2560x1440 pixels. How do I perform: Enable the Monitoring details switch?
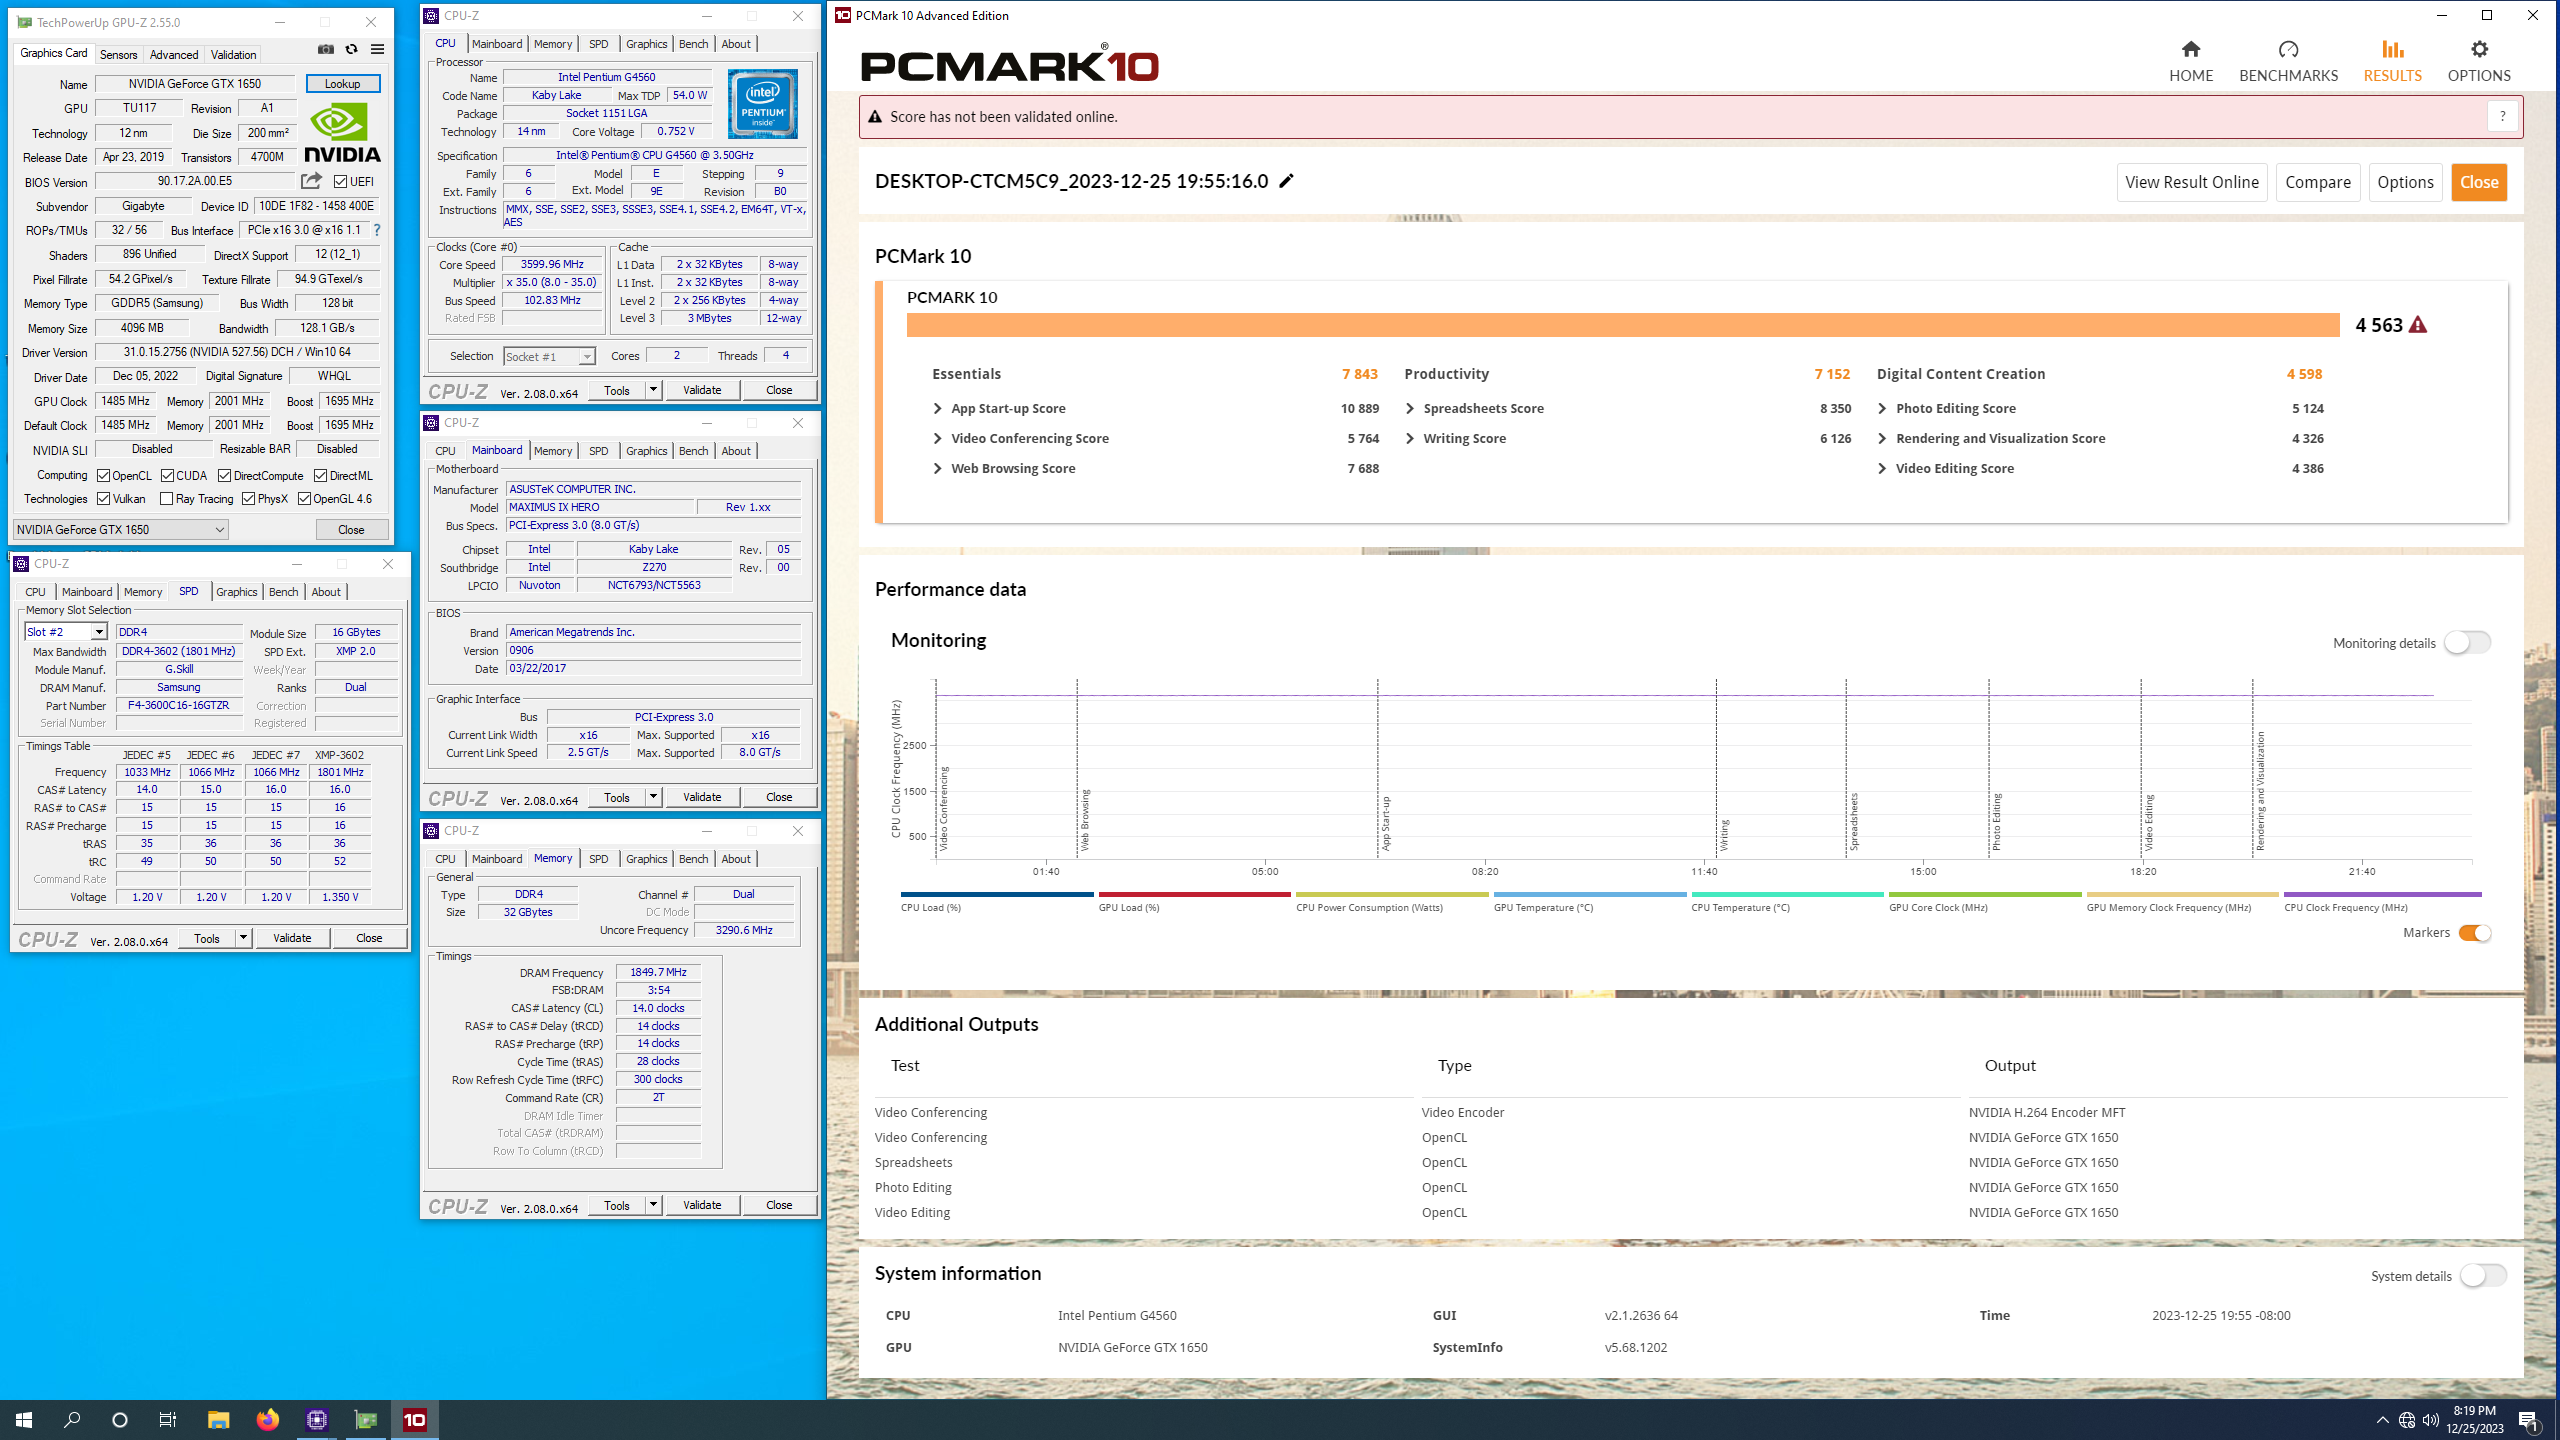[x=2467, y=643]
